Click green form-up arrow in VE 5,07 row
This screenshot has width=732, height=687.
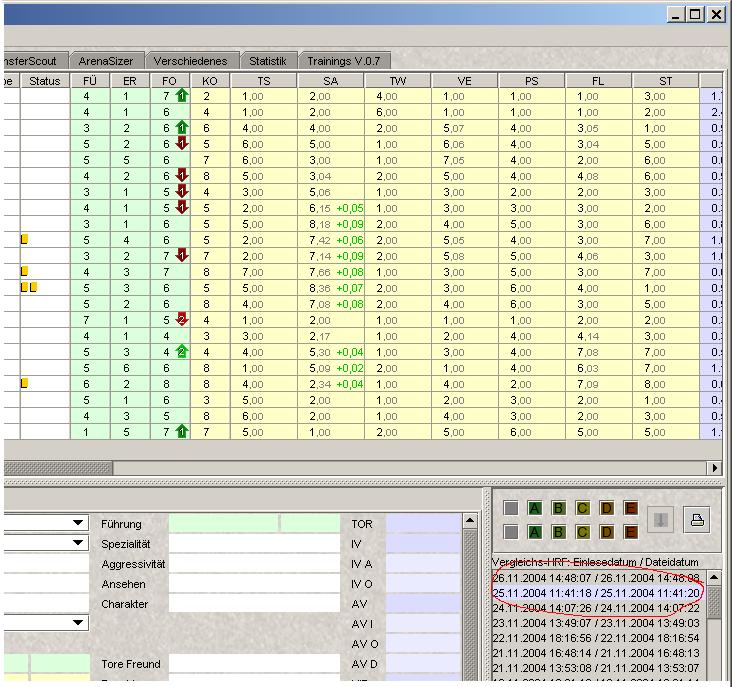[x=182, y=128]
